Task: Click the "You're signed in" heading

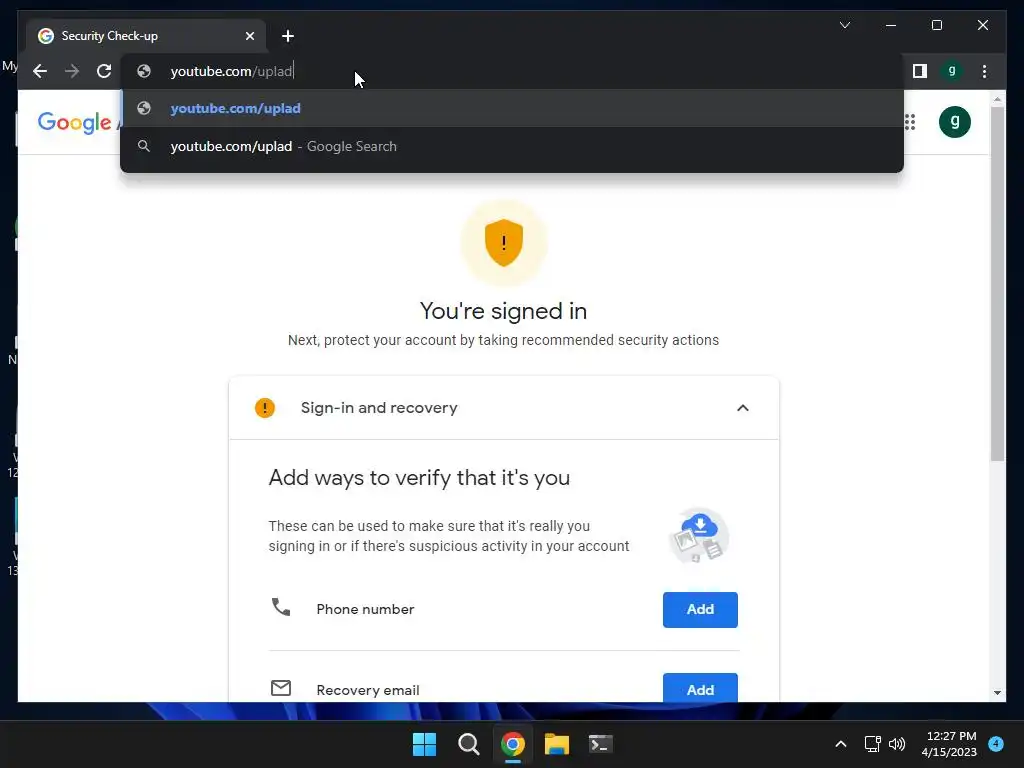Action: click(503, 311)
